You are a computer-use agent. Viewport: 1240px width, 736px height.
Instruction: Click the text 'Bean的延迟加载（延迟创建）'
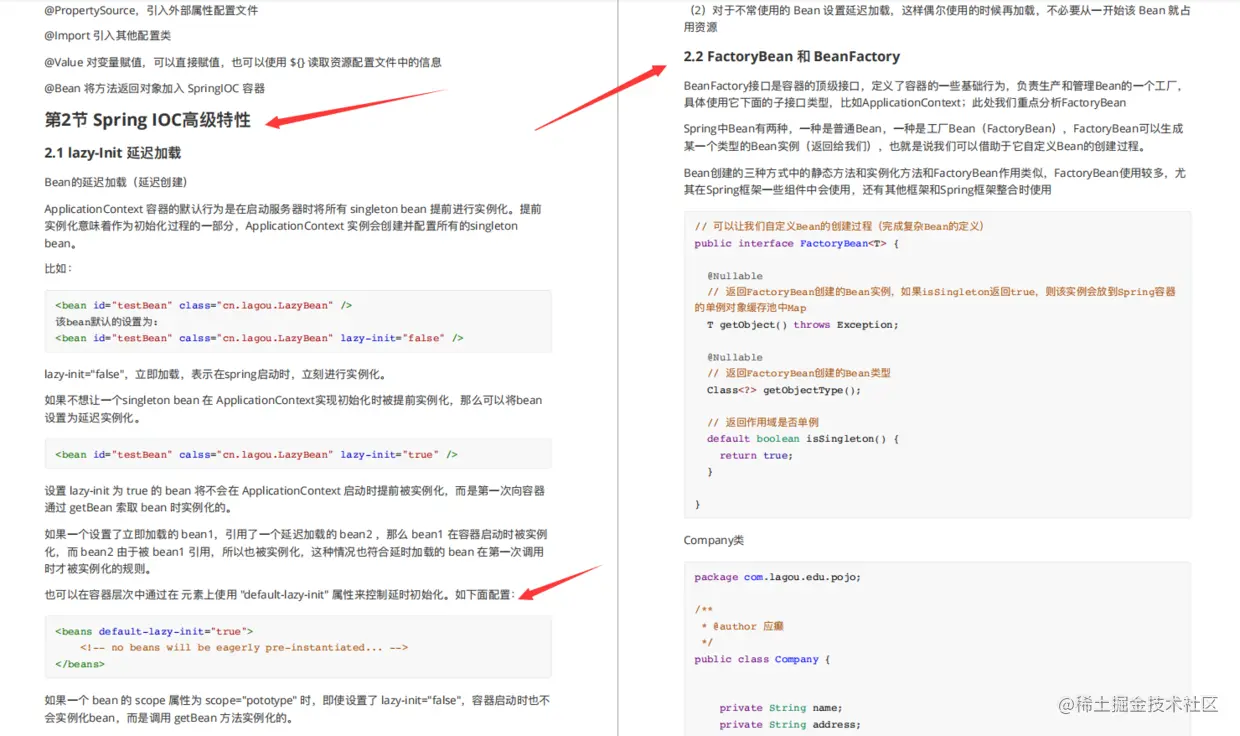[x=116, y=182]
